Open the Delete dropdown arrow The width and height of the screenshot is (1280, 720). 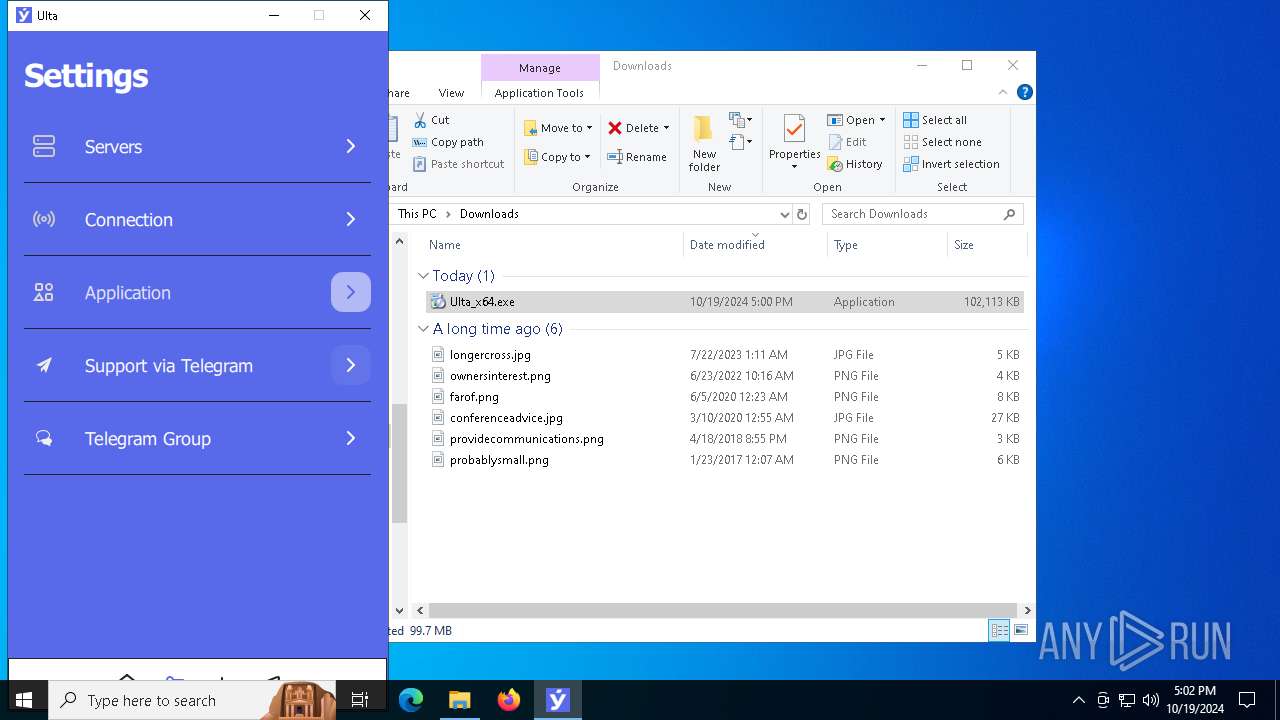(x=666, y=128)
